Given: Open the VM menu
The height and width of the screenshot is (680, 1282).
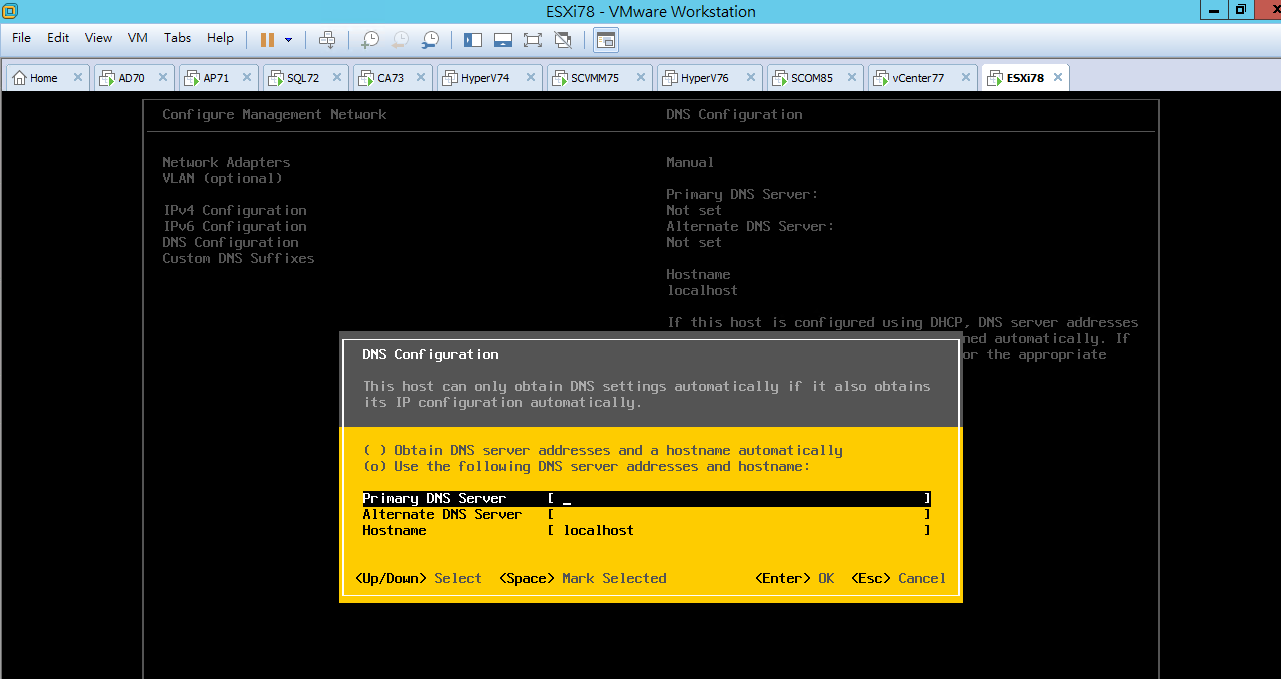Looking at the screenshot, I should (x=138, y=38).
